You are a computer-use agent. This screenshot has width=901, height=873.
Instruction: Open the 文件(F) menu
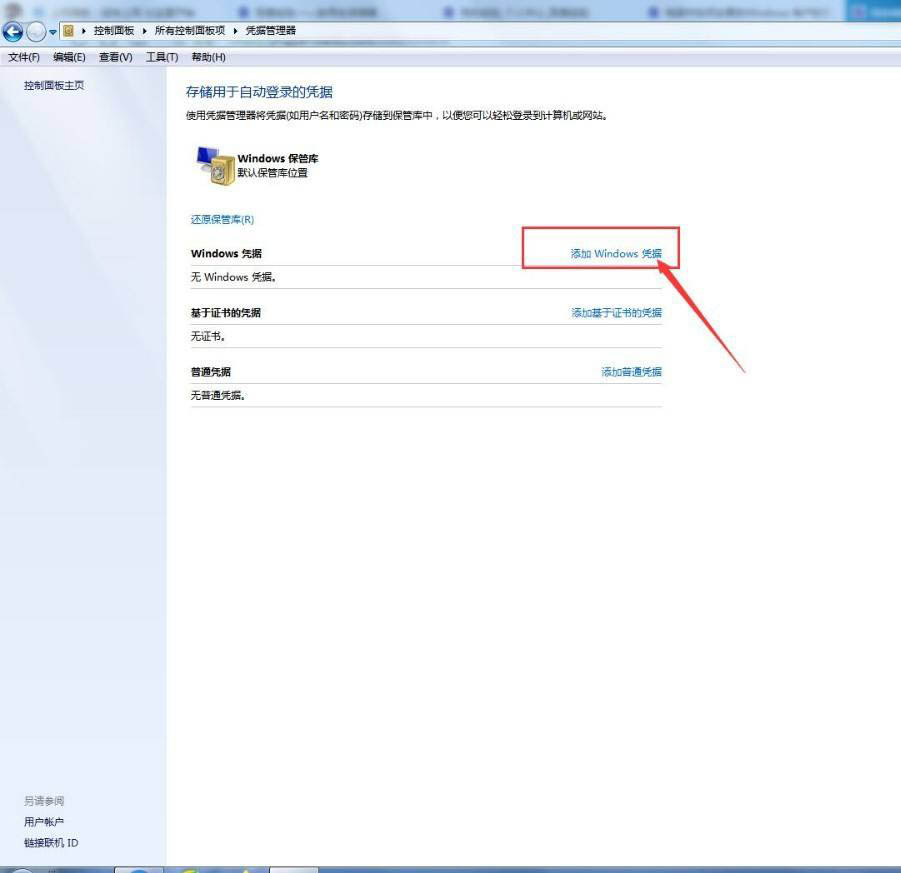pyautogui.click(x=24, y=57)
